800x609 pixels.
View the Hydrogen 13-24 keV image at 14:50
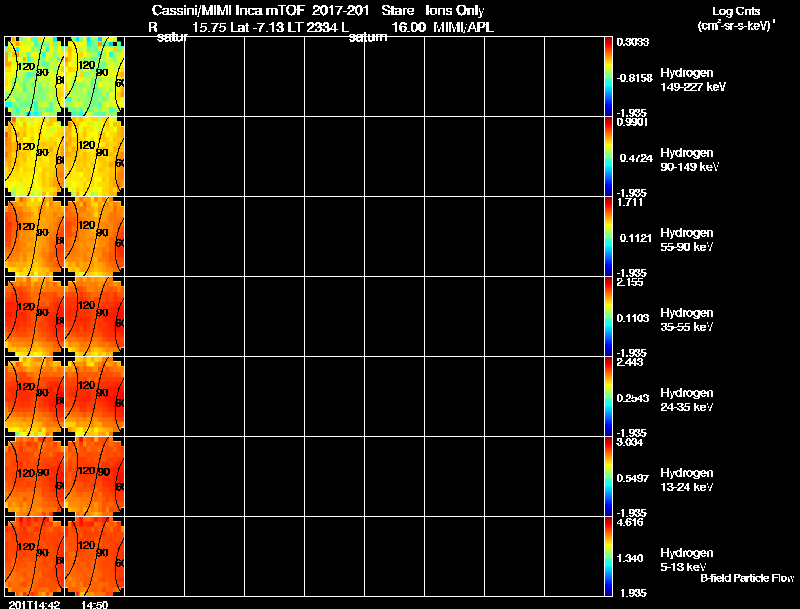[94, 477]
